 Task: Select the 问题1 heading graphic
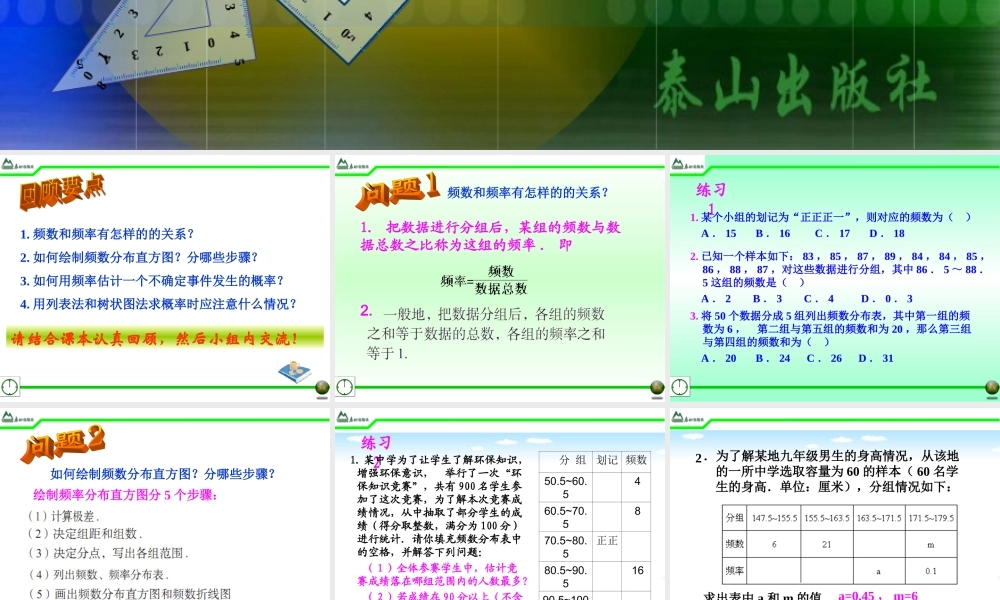(398, 191)
